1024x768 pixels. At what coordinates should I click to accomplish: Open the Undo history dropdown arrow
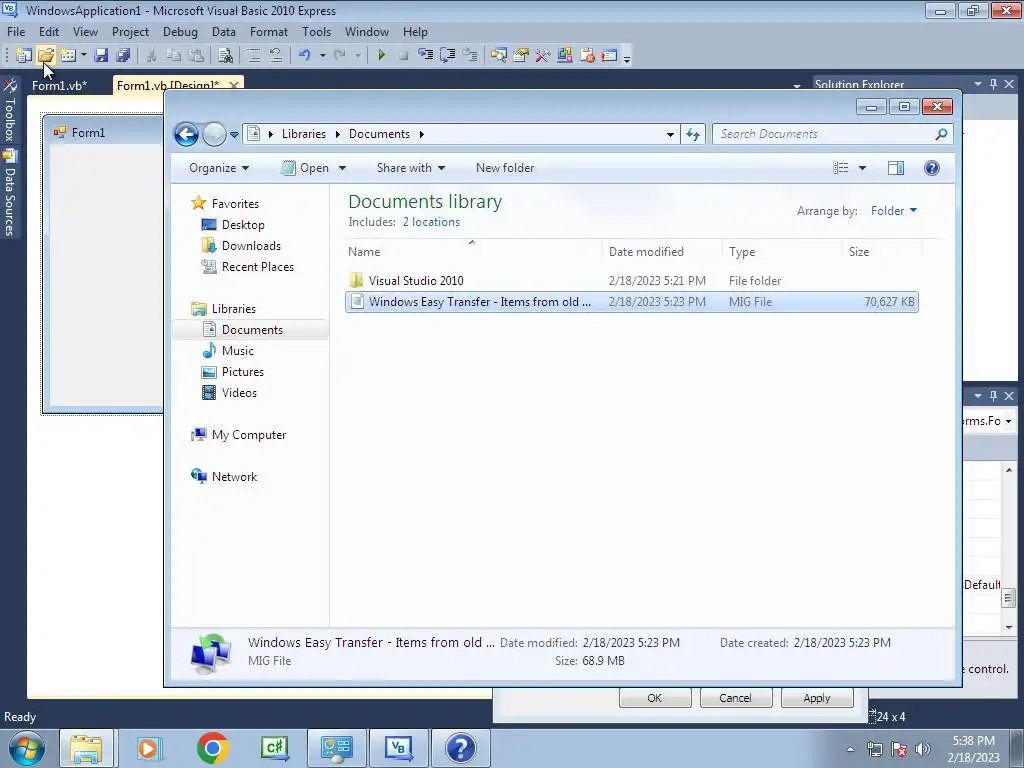[x=323, y=56]
